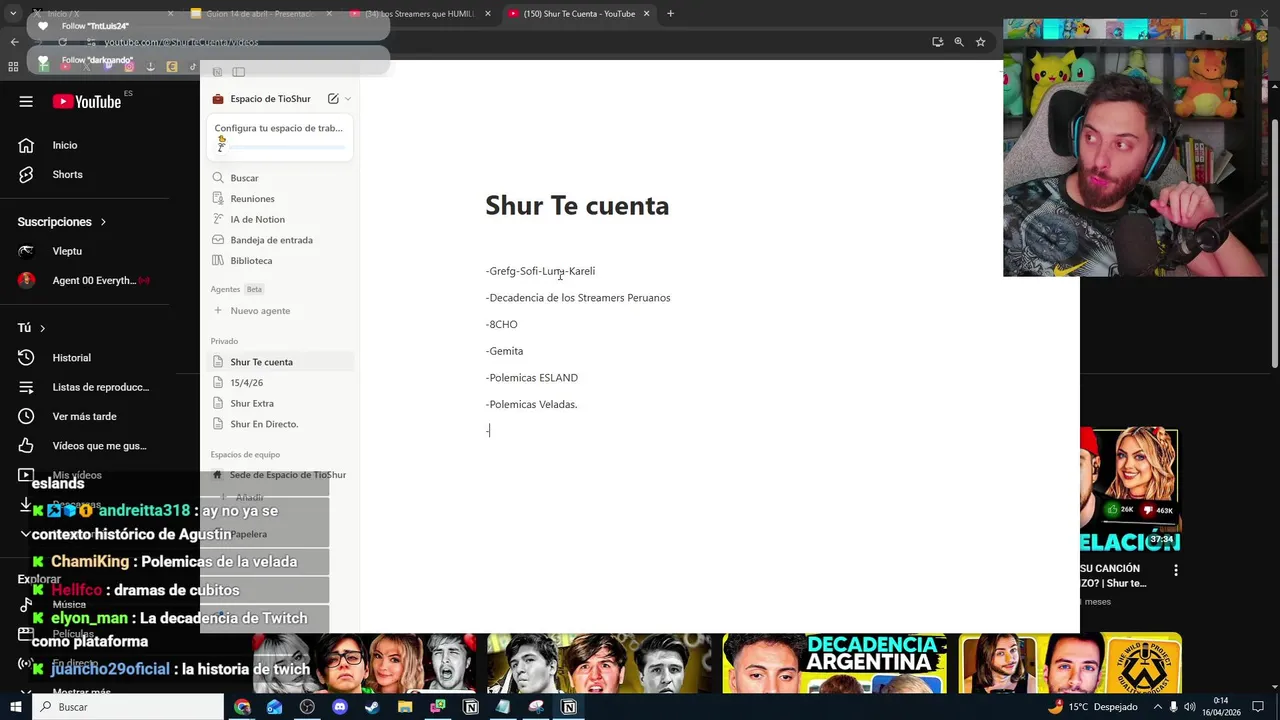Open the video thumbnail with 37:34 duration
Viewport: 1280px width, 720px height.
click(x=1130, y=490)
